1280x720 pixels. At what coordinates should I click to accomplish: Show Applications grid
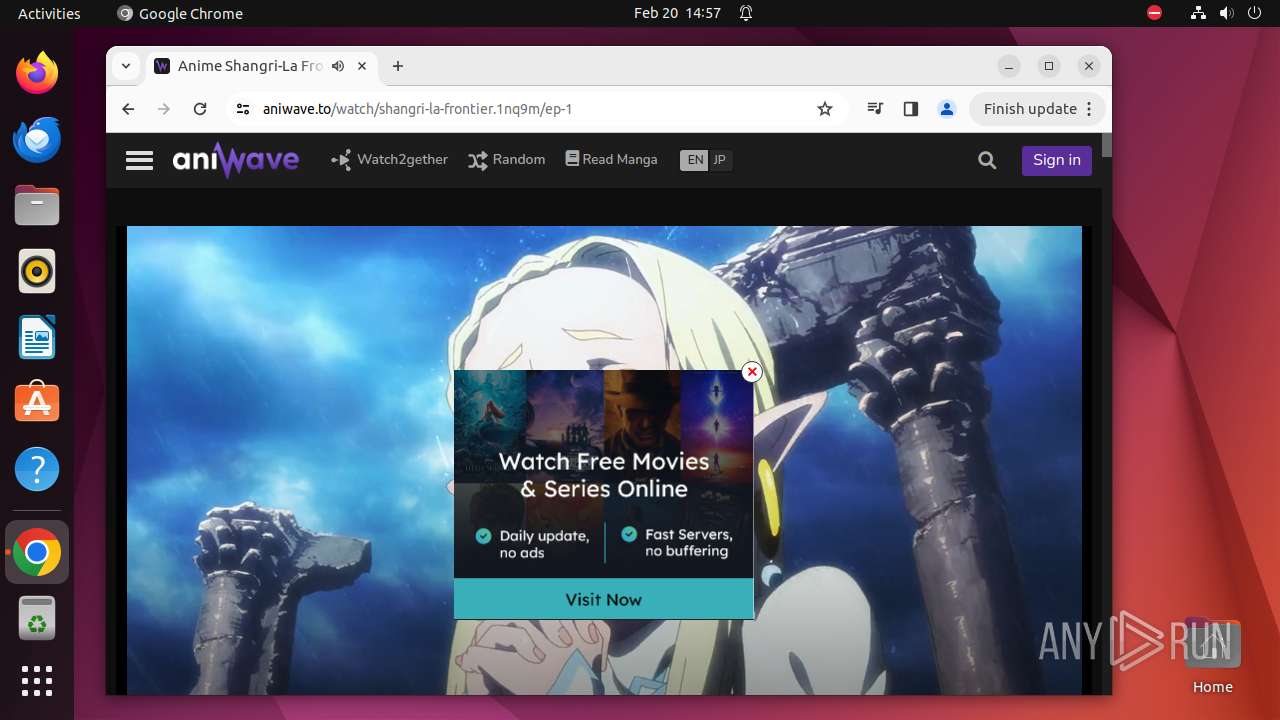37,681
